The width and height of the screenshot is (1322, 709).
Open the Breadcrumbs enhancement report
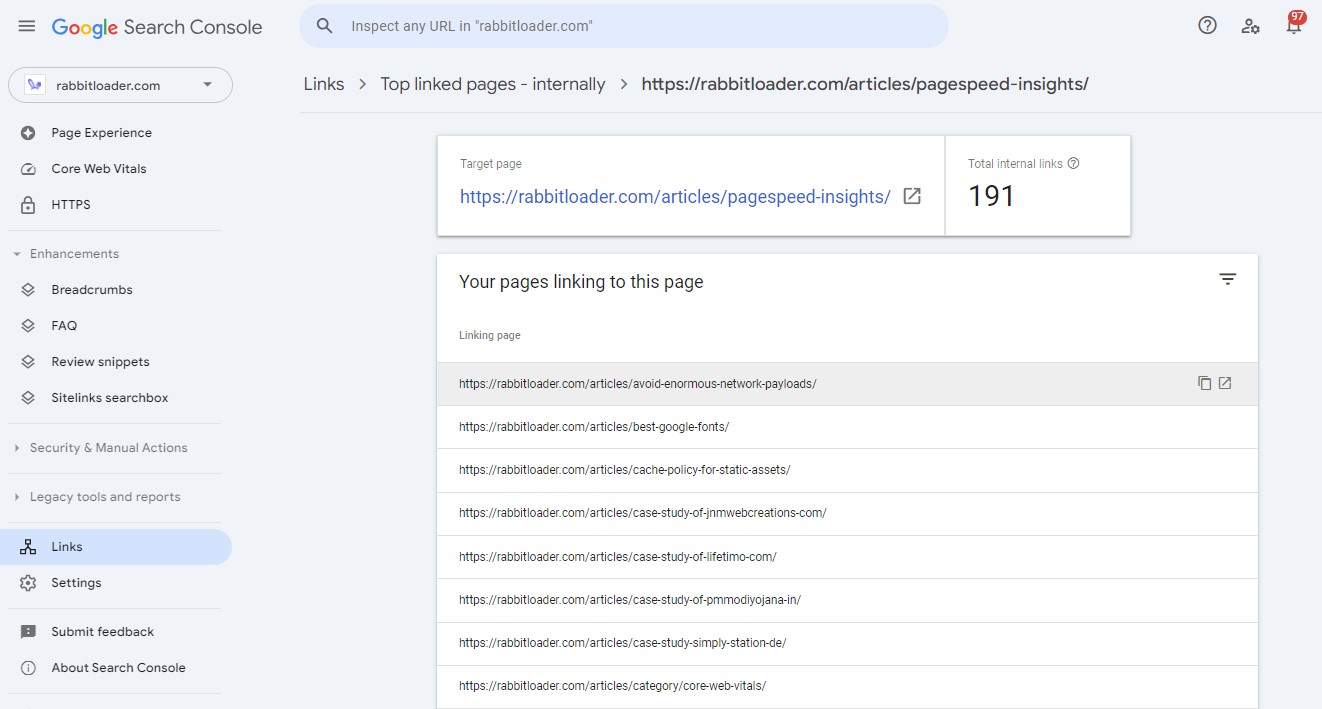point(92,290)
